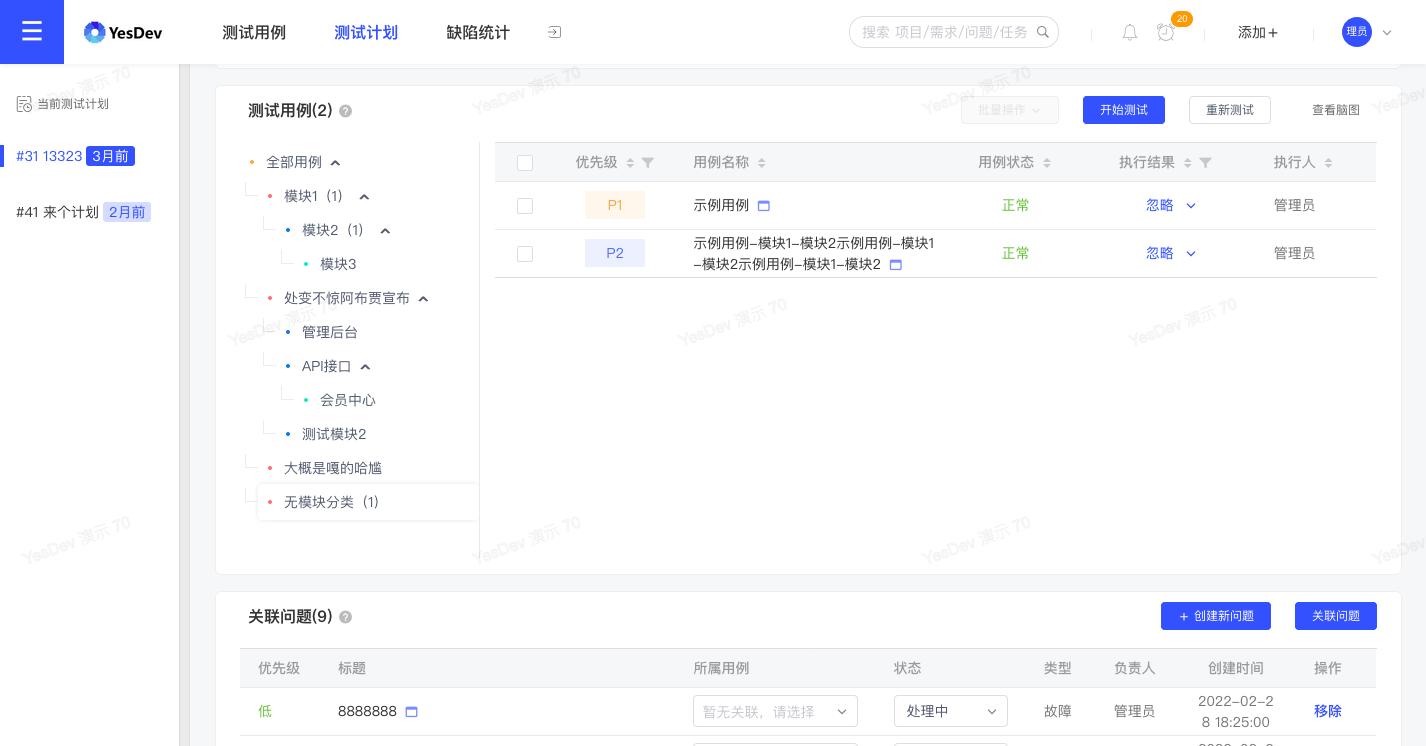
Task: Open the 暂无关联，请选择 dropdown
Action: (x=775, y=711)
